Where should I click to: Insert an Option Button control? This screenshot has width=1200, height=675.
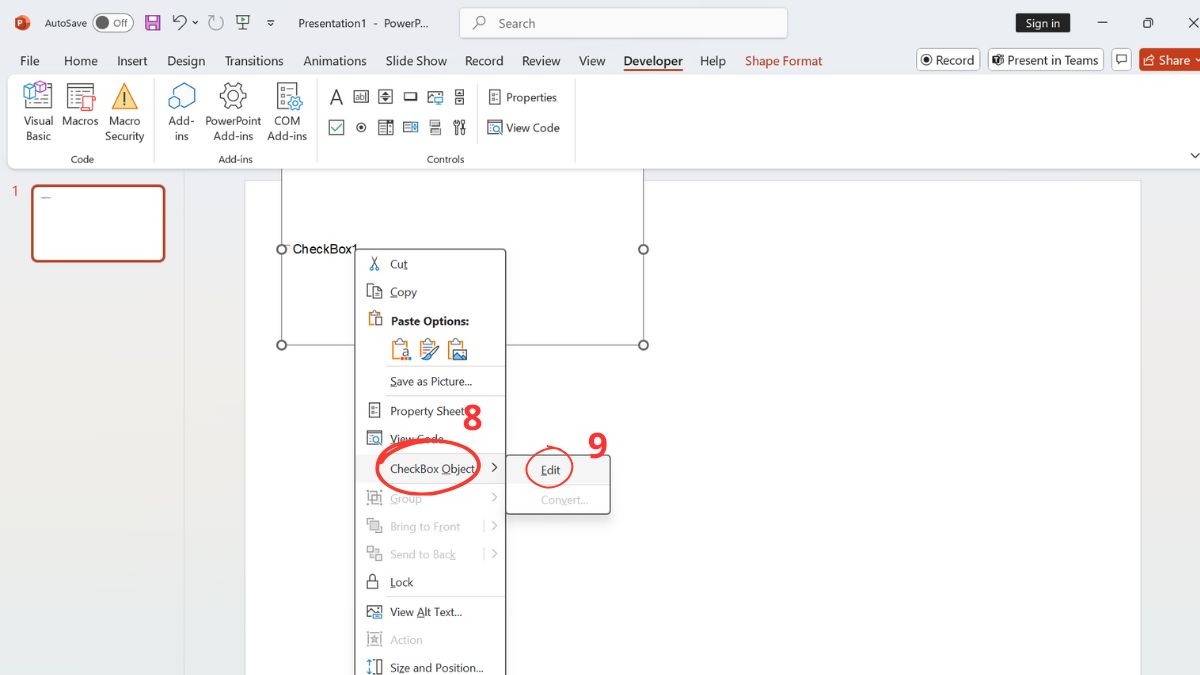point(360,127)
